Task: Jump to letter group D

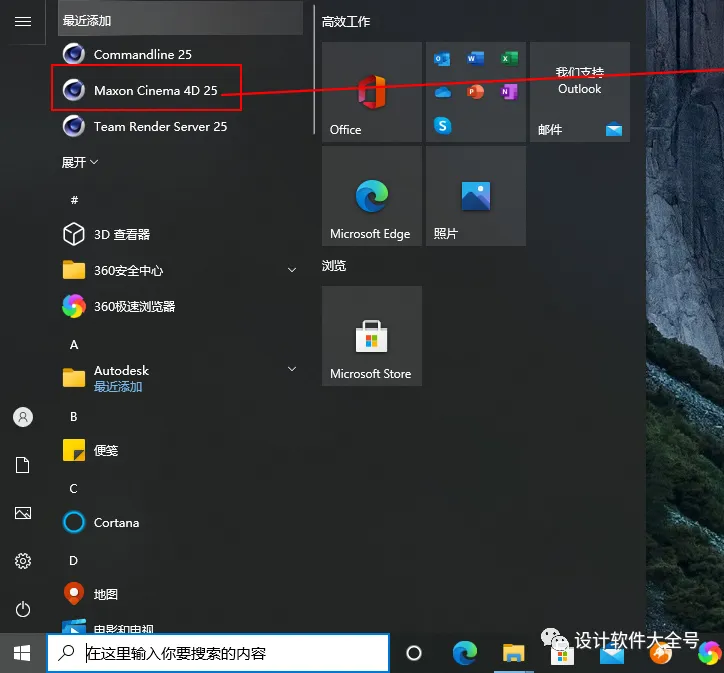Action: [74, 561]
